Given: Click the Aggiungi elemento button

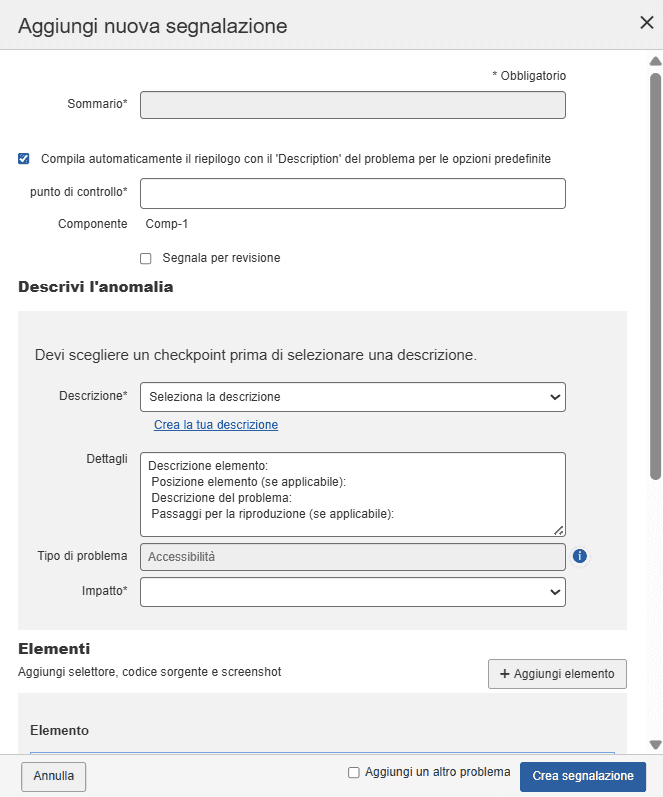Looking at the screenshot, I should click(557, 674).
